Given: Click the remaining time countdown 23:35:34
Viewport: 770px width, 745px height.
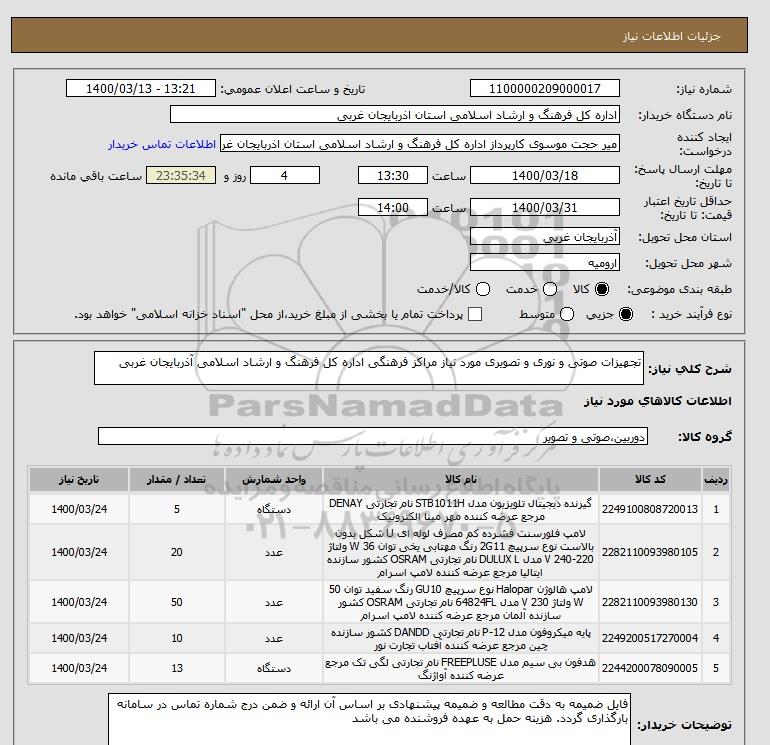Looking at the screenshot, I should point(181,175).
